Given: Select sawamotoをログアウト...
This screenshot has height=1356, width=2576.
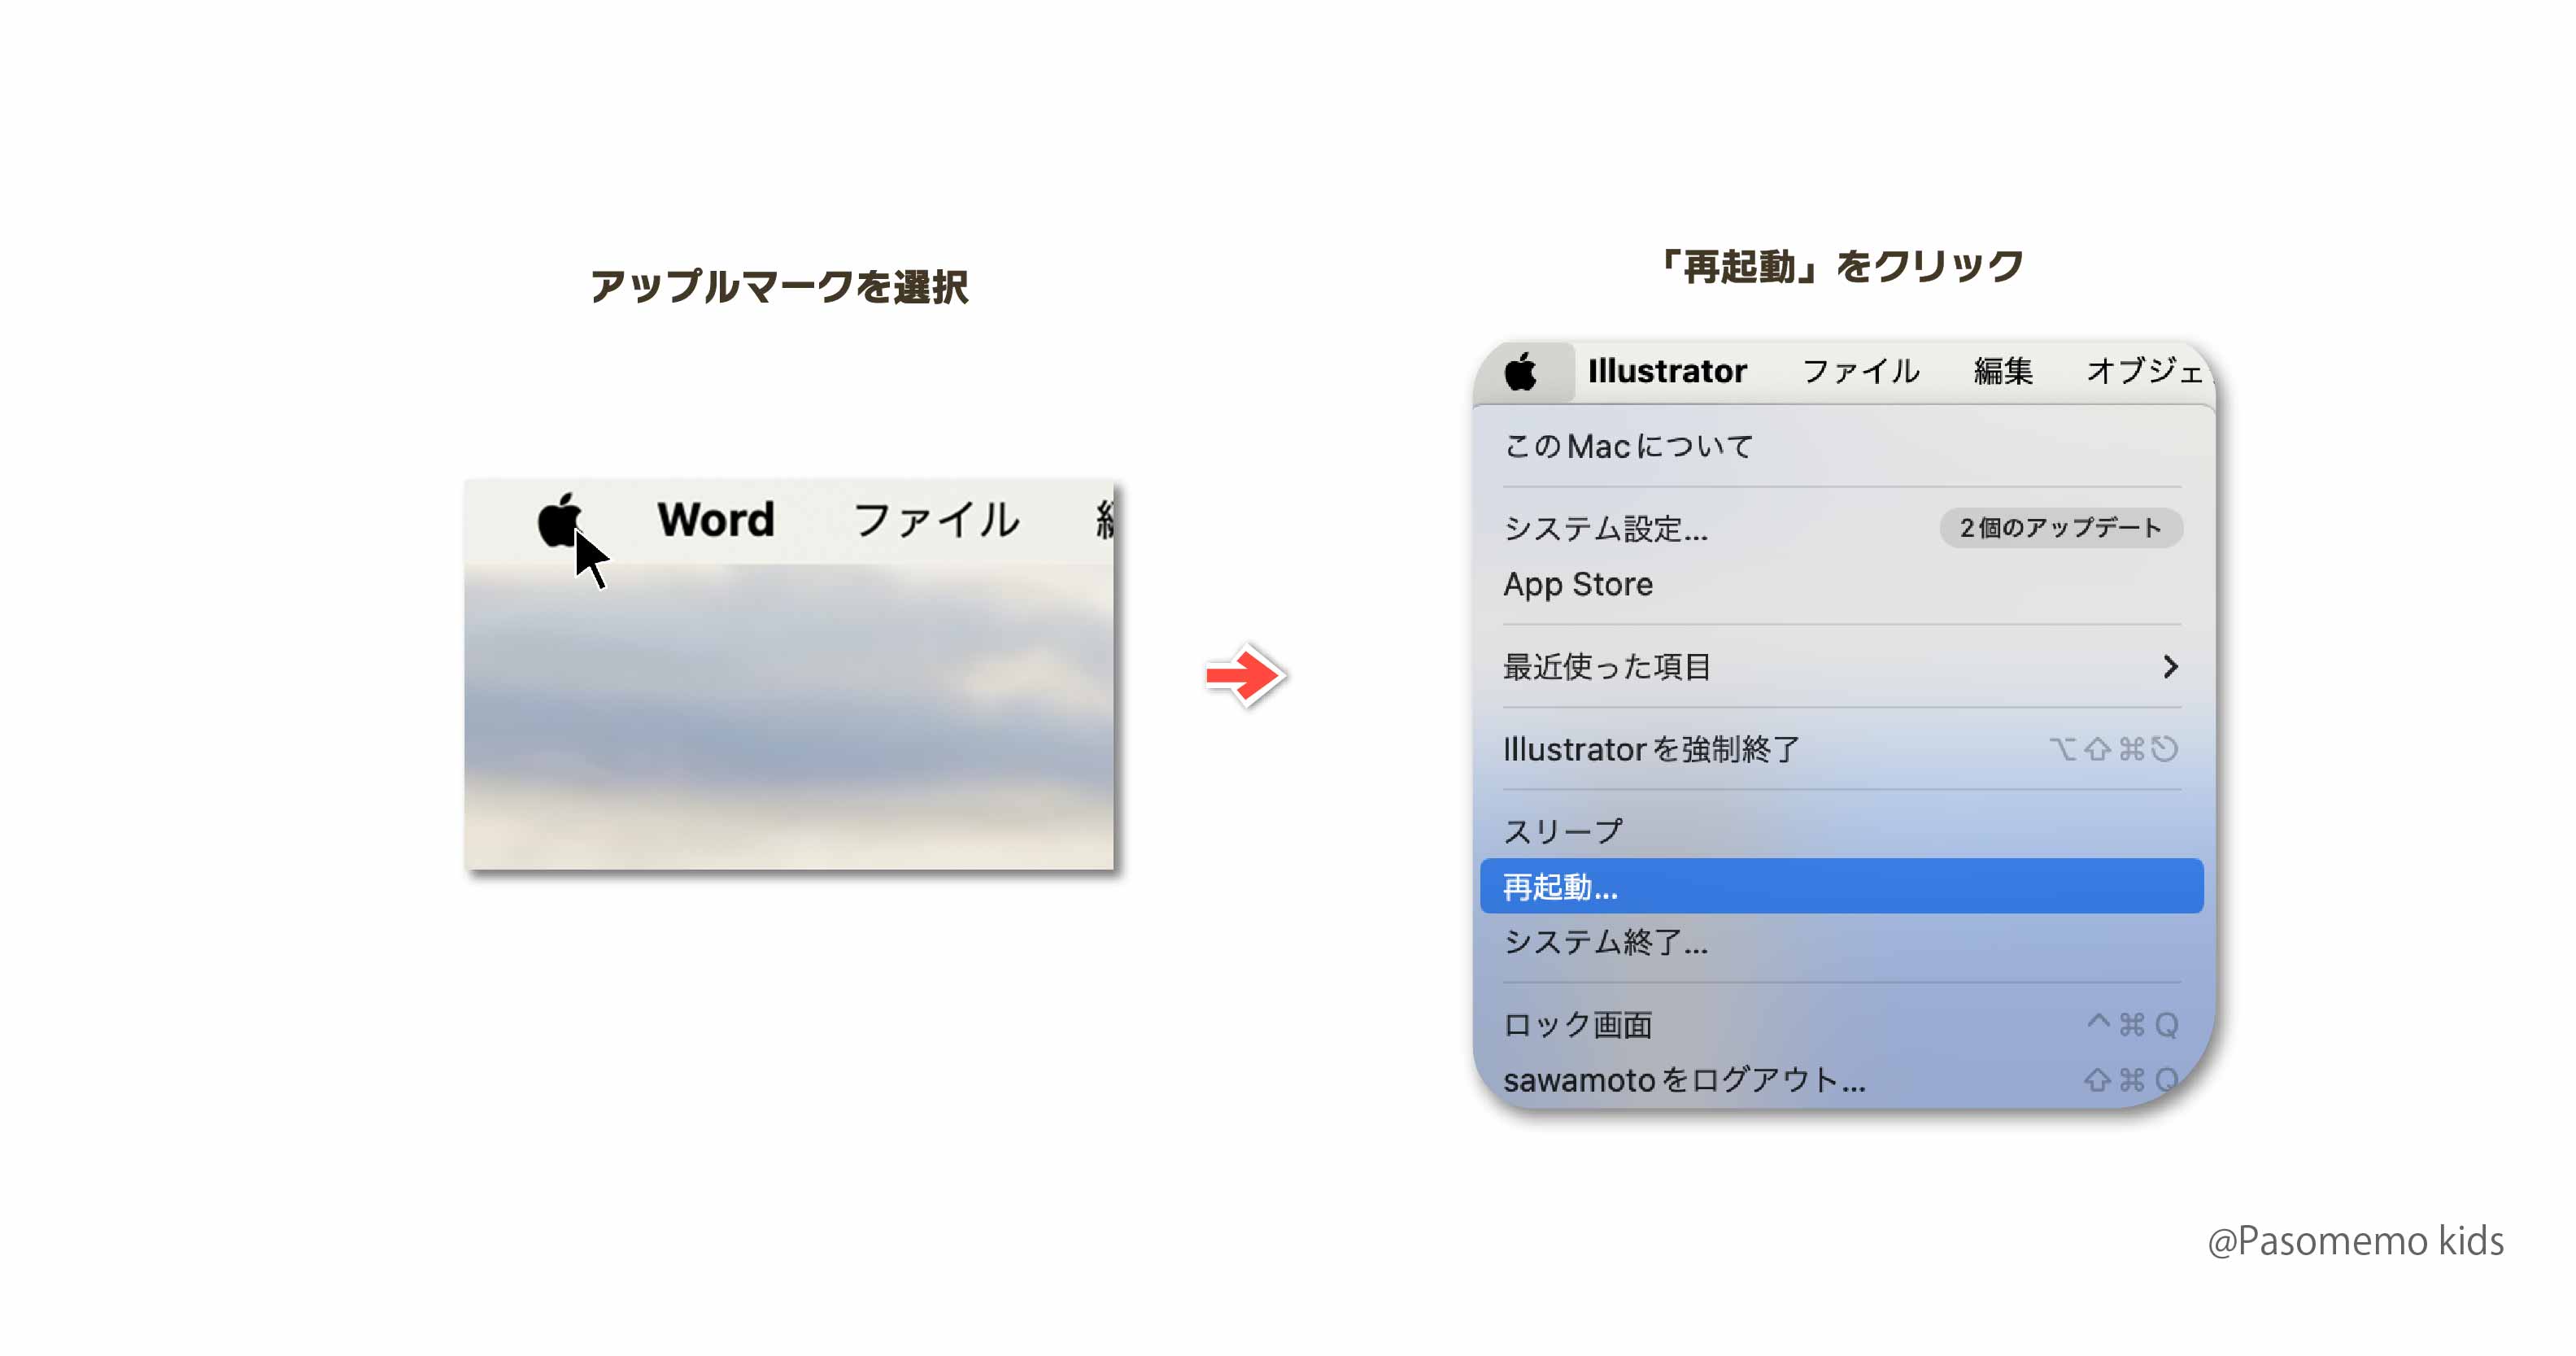Looking at the screenshot, I should coord(1842,1080).
